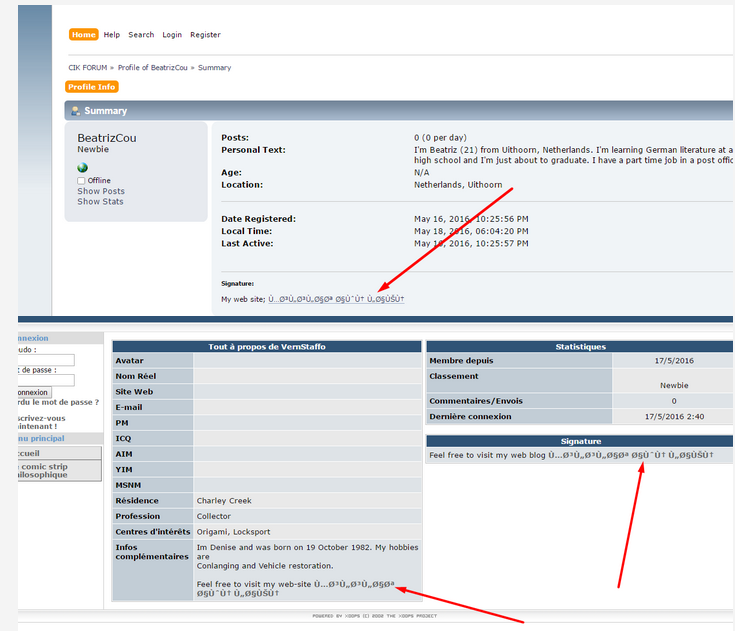
Task: Click the globe website icon under BeatrizCou
Action: point(82,167)
